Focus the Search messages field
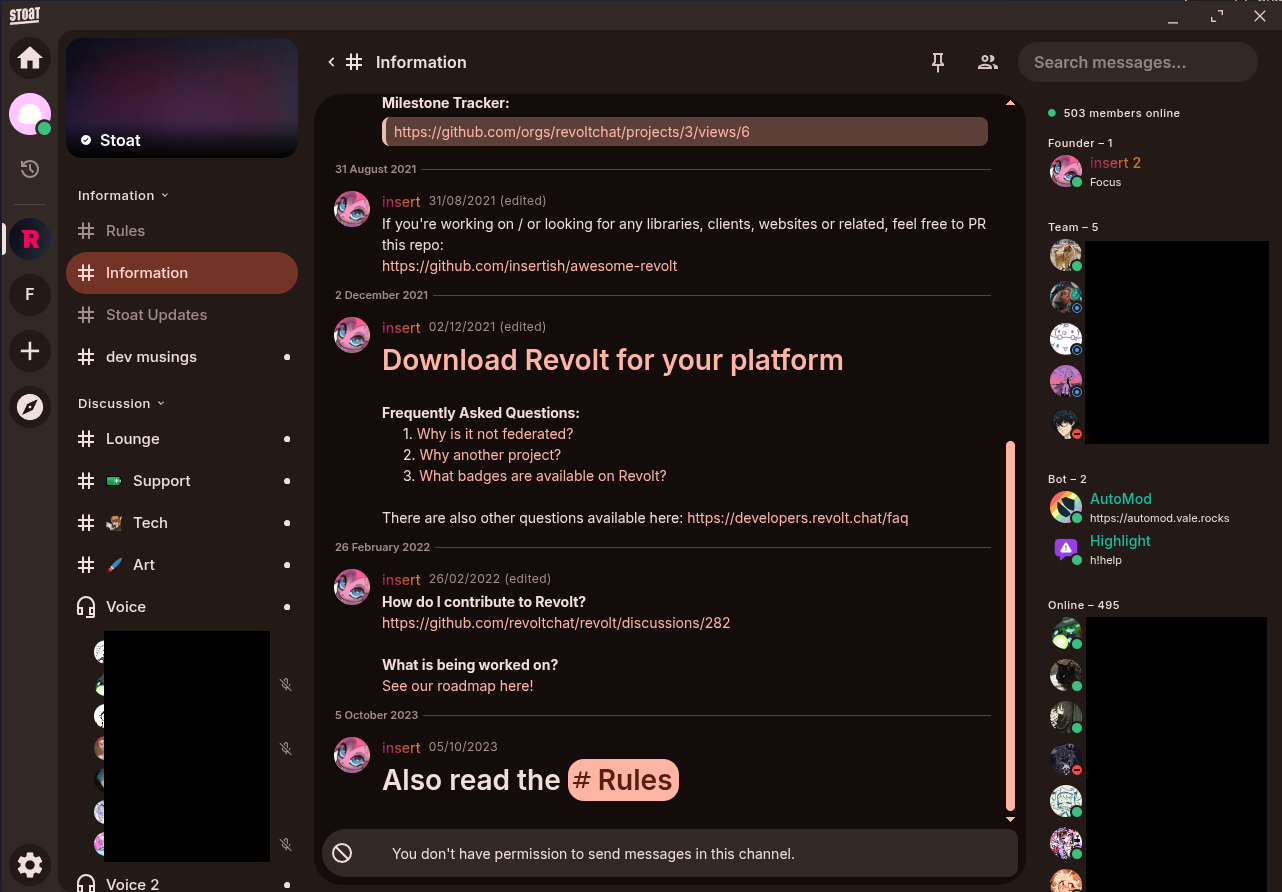Image resolution: width=1282 pixels, height=892 pixels. (x=1137, y=62)
